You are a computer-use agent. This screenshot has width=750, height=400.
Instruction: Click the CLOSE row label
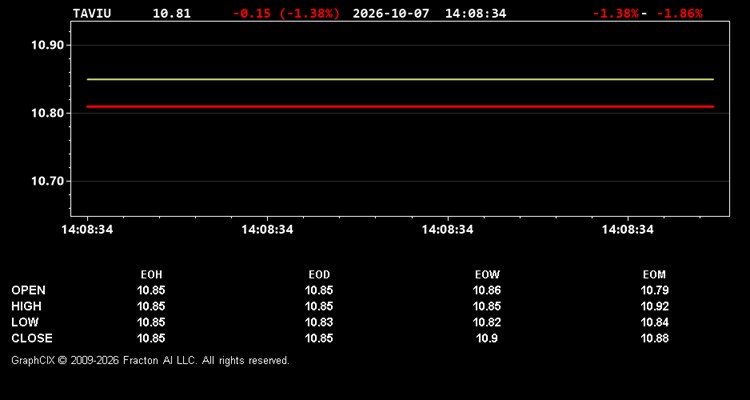click(x=32, y=338)
